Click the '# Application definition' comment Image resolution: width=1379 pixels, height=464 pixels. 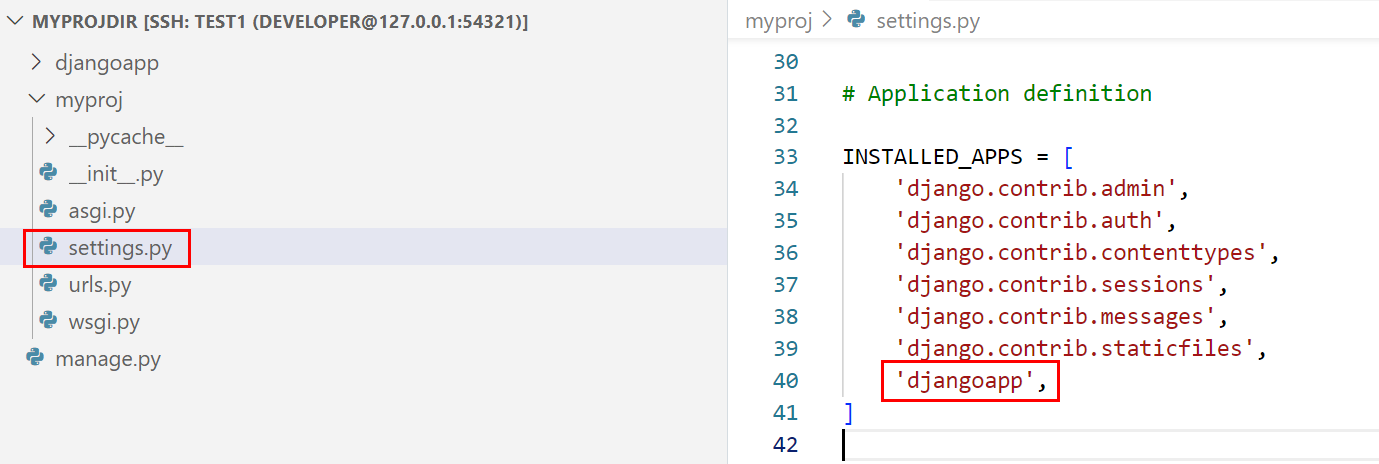(x=997, y=94)
